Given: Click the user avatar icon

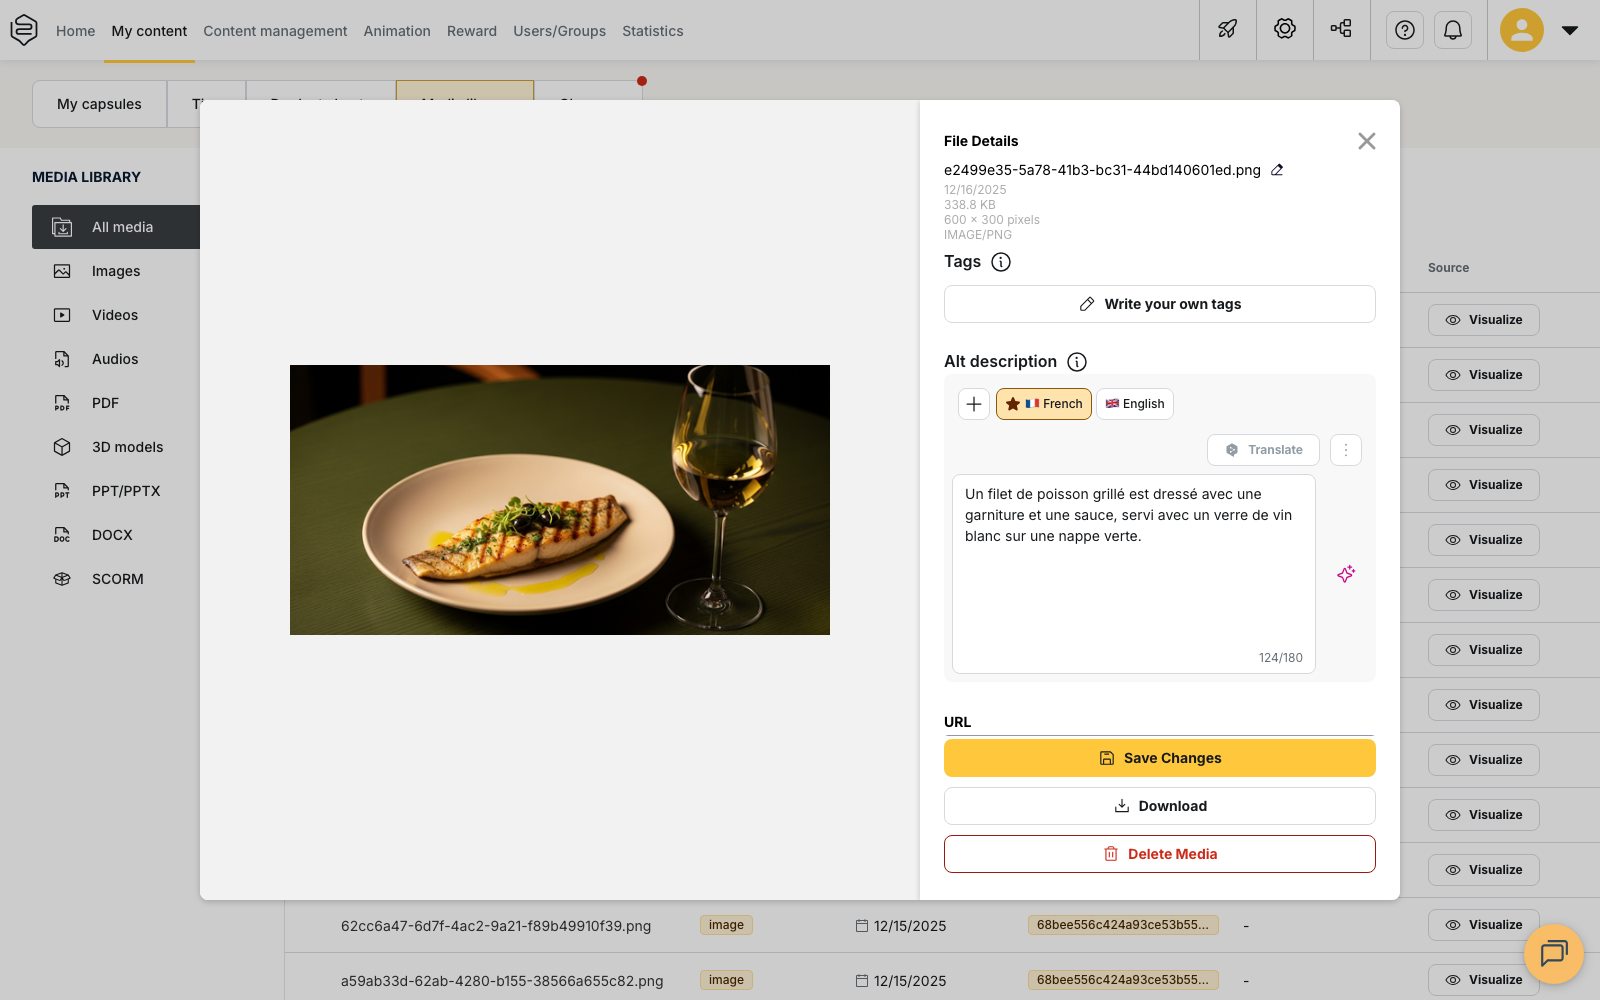Looking at the screenshot, I should click(1522, 30).
